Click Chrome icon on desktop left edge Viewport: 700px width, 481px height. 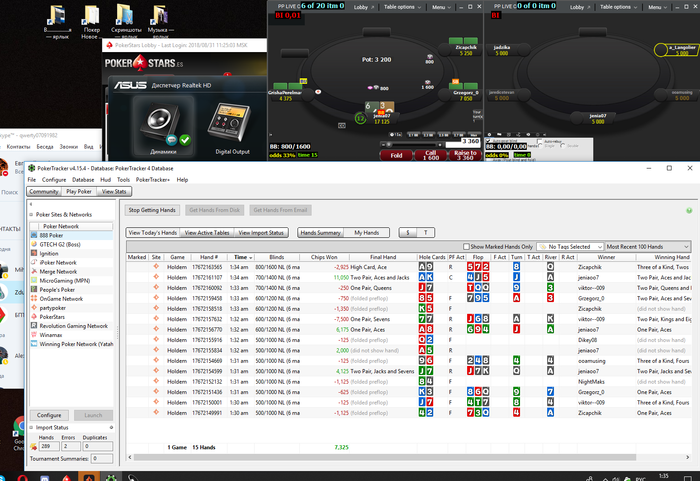point(20,425)
